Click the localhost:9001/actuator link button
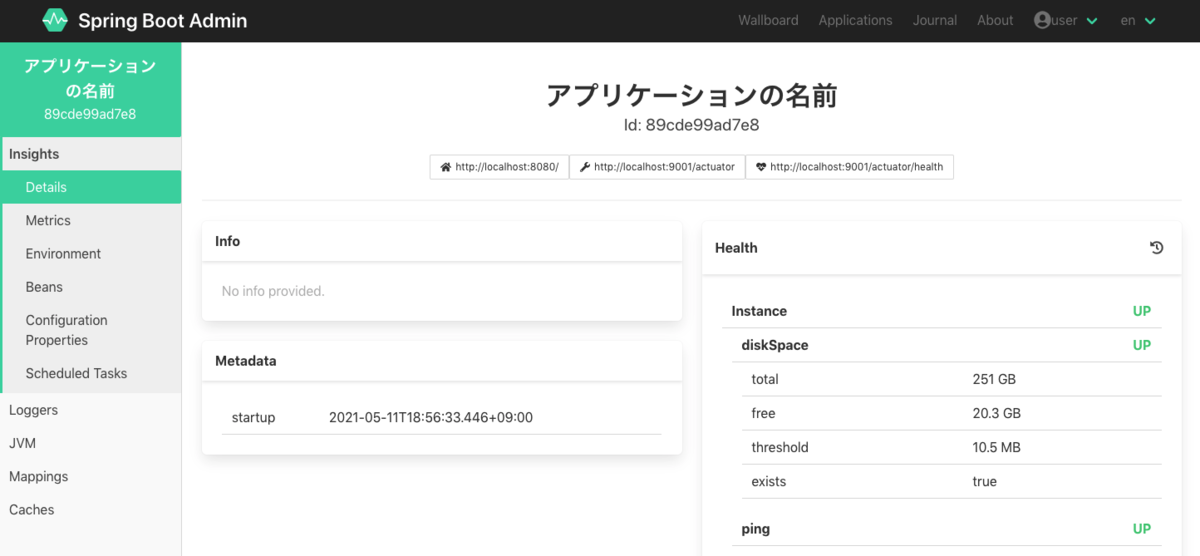Screen dimensions: 1200x556 (x=657, y=167)
